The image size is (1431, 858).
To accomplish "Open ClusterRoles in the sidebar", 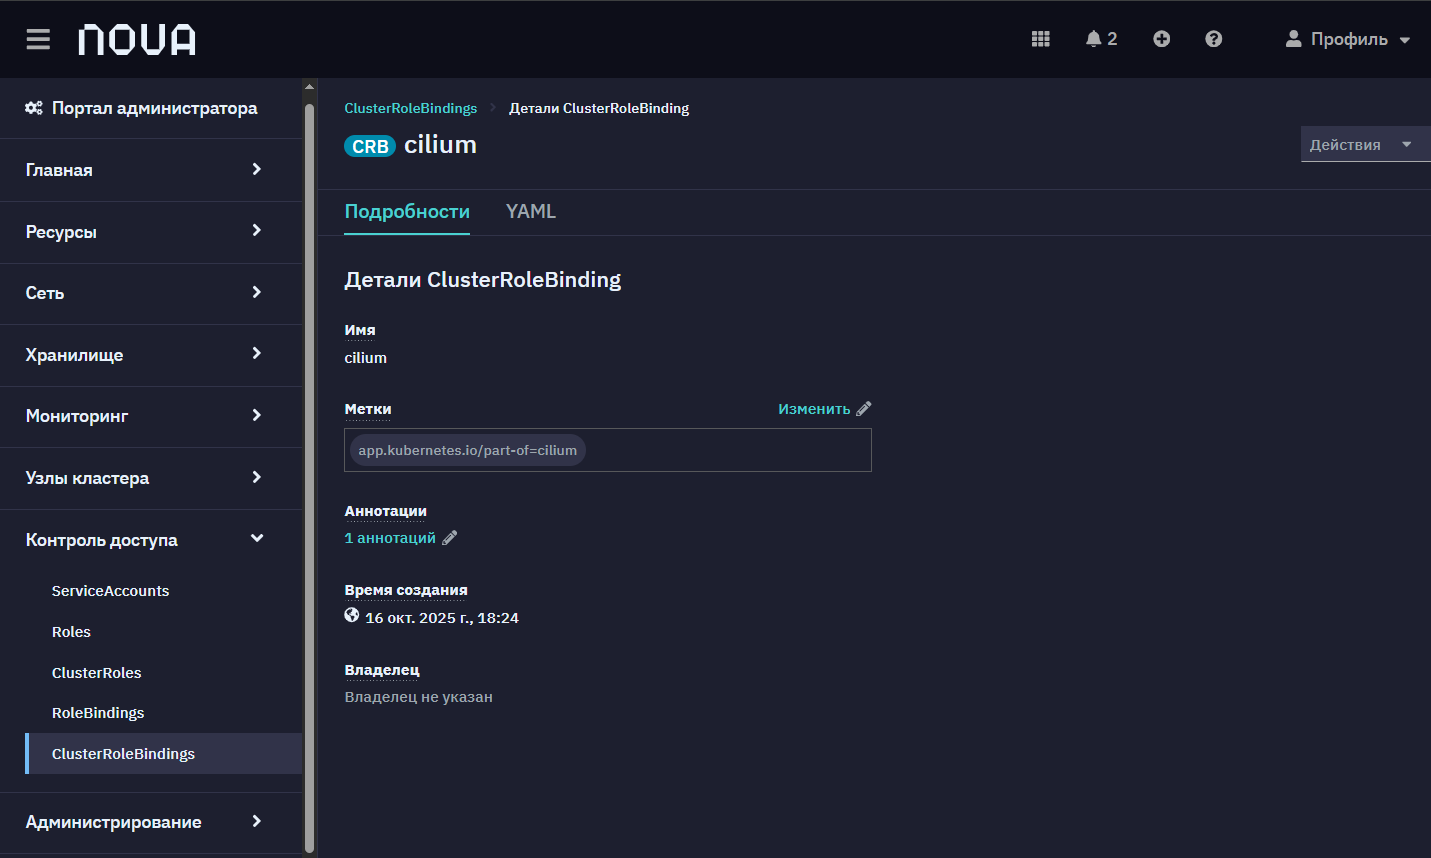I will point(96,673).
